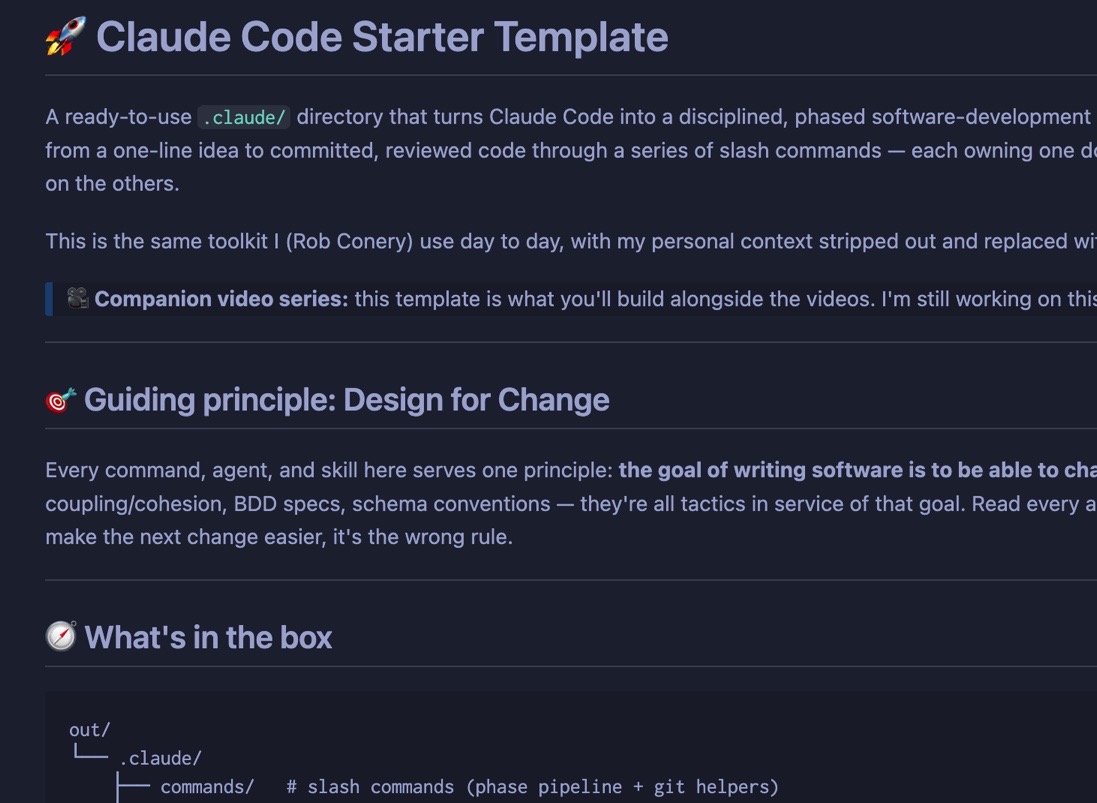Click the Claude Code Starter Template heading

point(382,36)
